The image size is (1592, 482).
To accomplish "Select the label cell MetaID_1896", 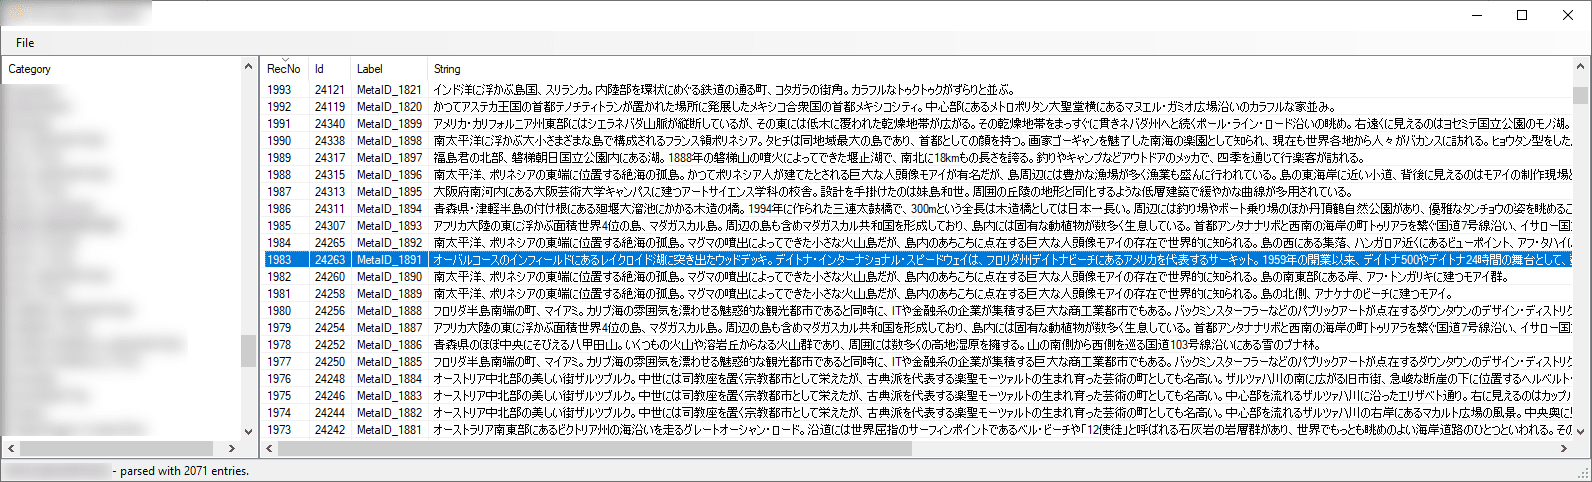I will [x=389, y=174].
